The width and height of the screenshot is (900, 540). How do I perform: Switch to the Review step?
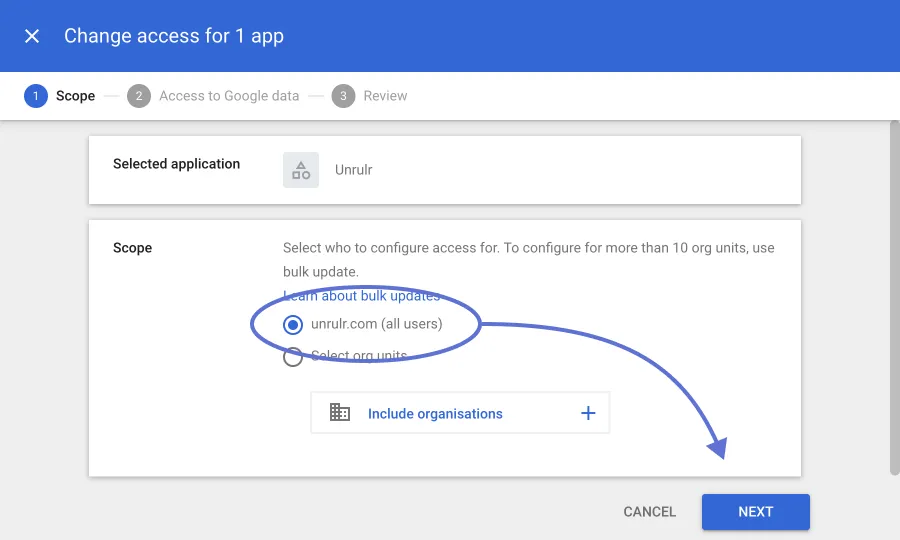click(x=385, y=96)
